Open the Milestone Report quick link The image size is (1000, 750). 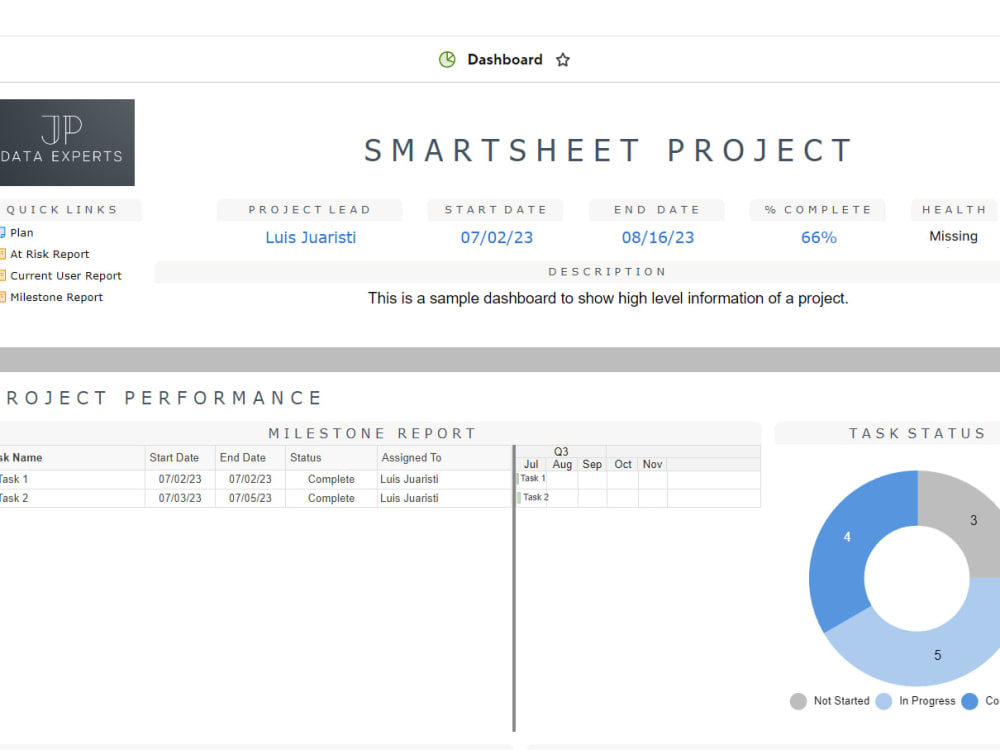coord(55,297)
